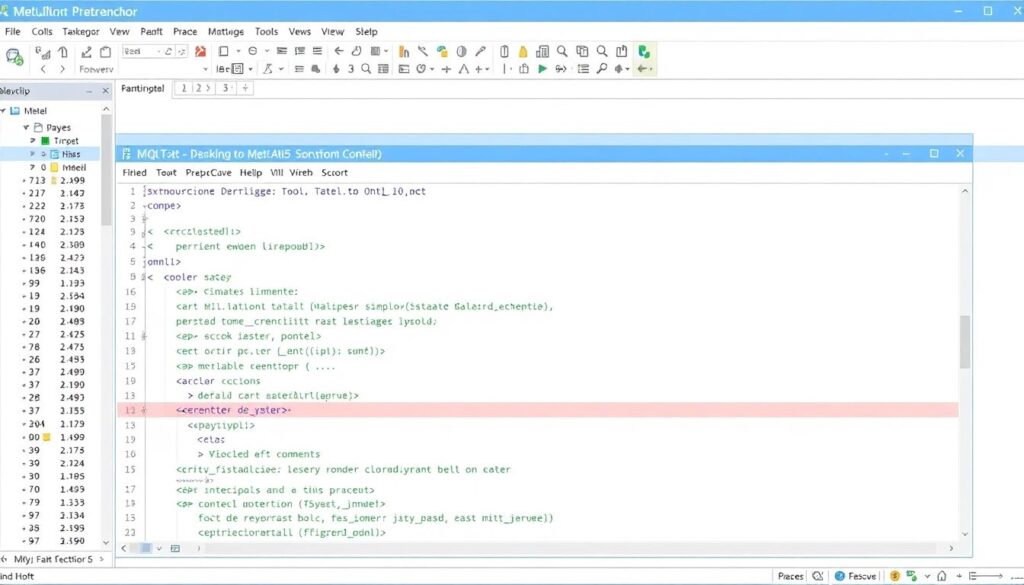Expand the Tirpet tree item
Image resolution: width=1024 pixels, height=585 pixels.
coord(32,141)
